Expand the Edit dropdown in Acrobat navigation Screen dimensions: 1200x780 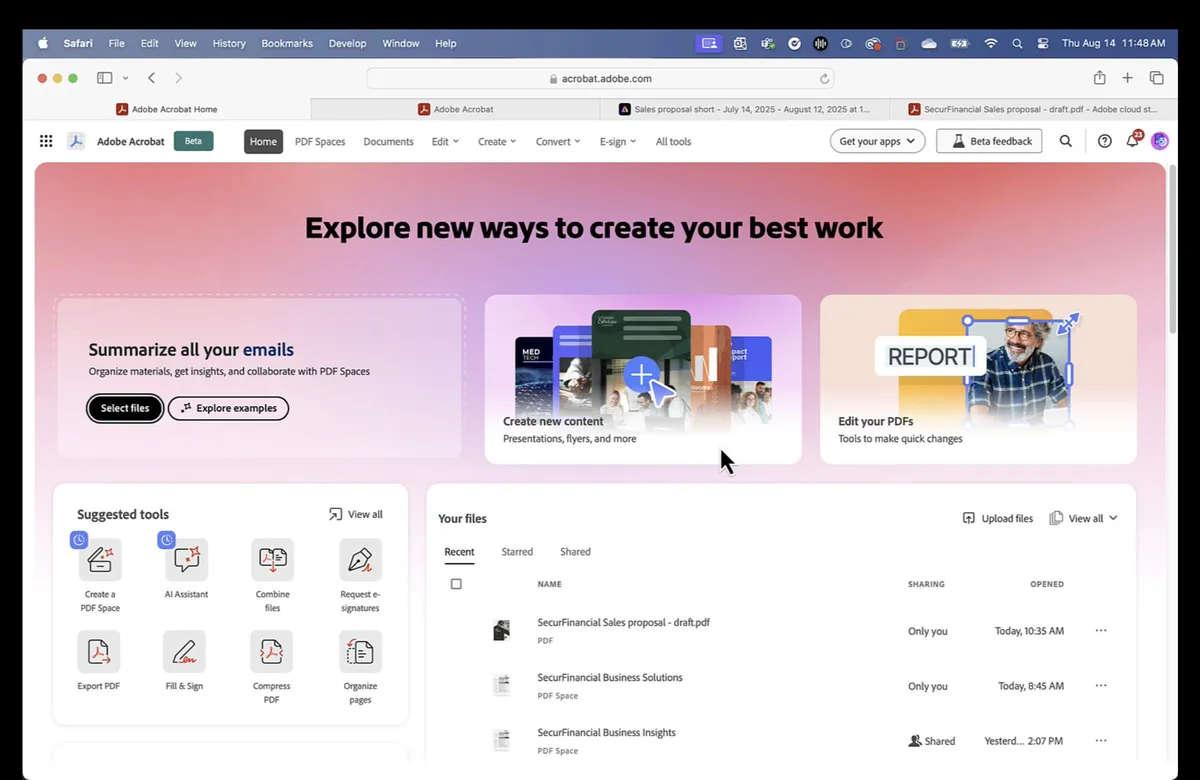[445, 141]
